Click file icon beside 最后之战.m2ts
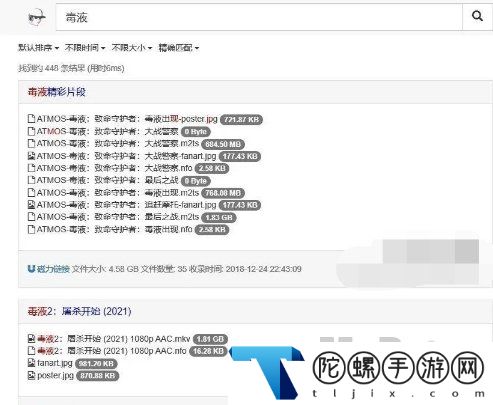493x405 pixels. [31, 217]
